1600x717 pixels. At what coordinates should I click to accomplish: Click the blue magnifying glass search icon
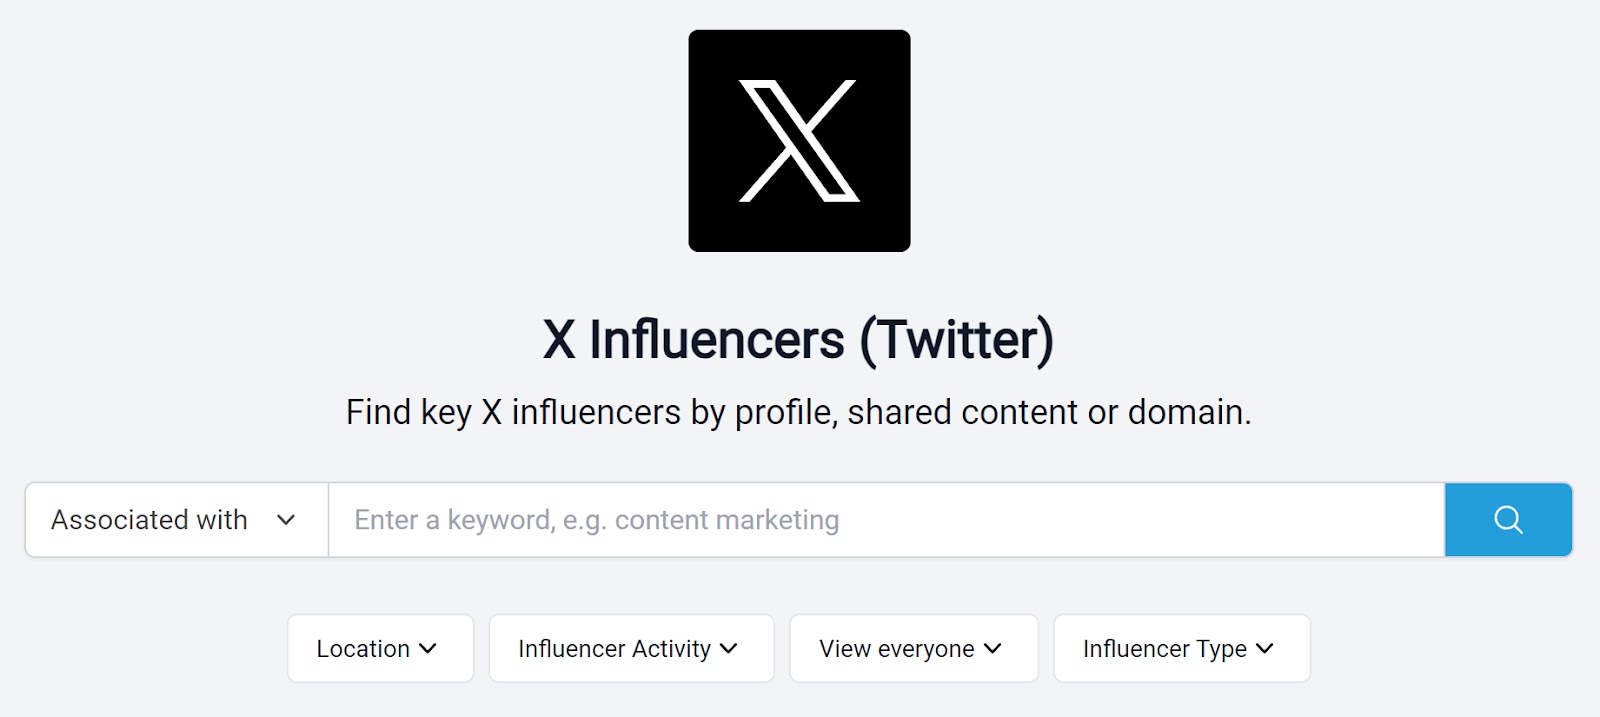tap(1507, 519)
